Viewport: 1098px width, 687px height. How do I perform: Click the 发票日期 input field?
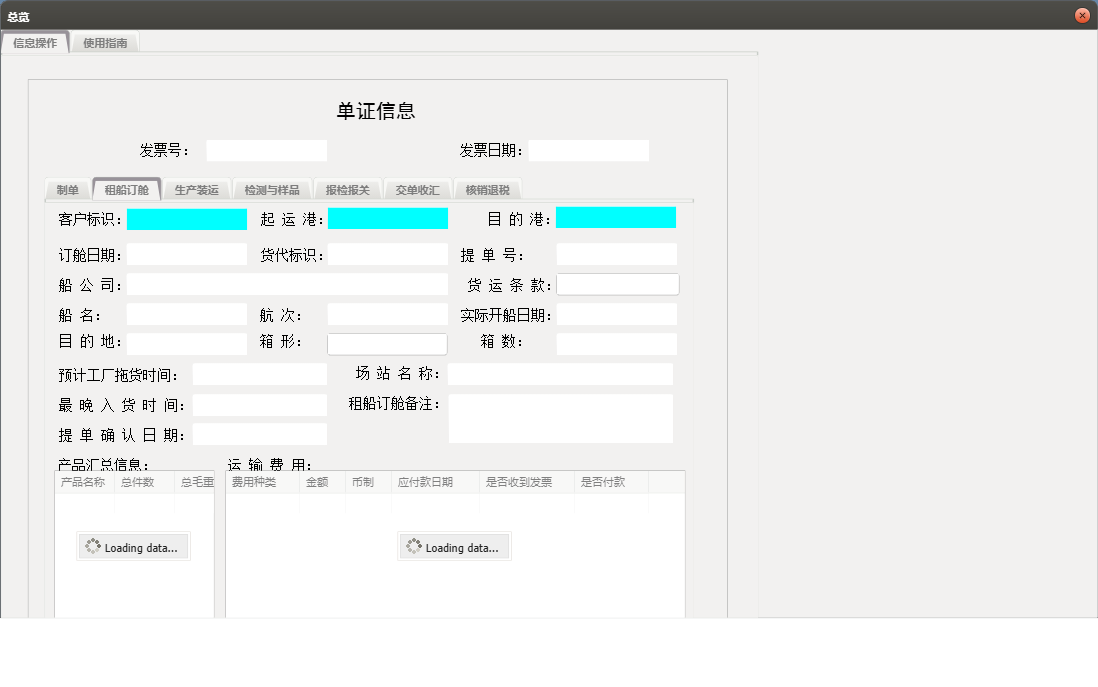pos(587,149)
